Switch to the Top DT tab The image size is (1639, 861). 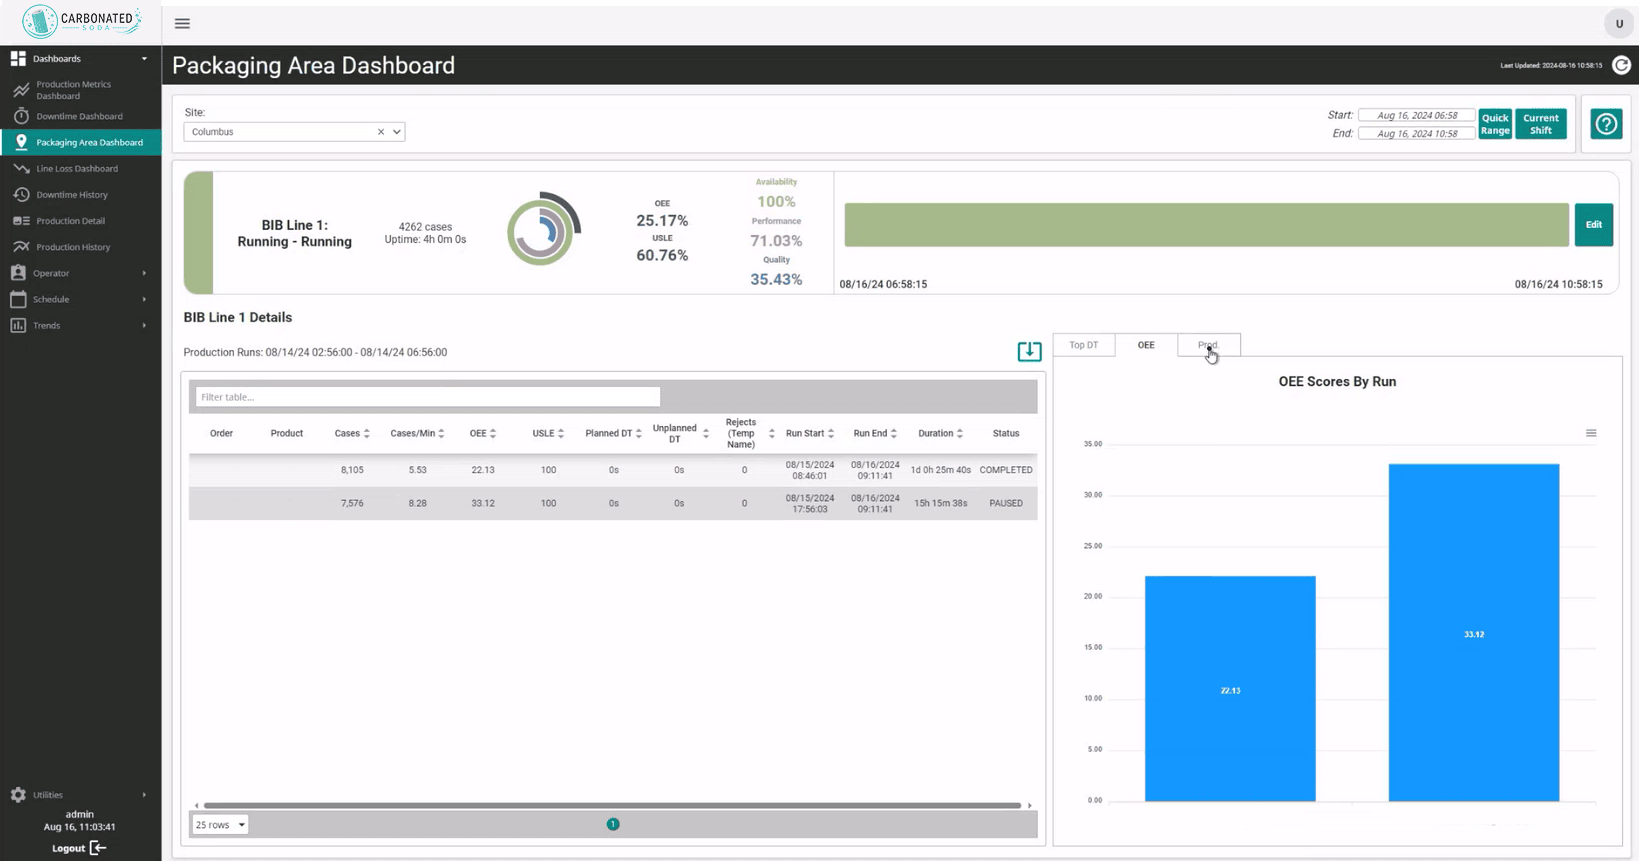click(1084, 345)
